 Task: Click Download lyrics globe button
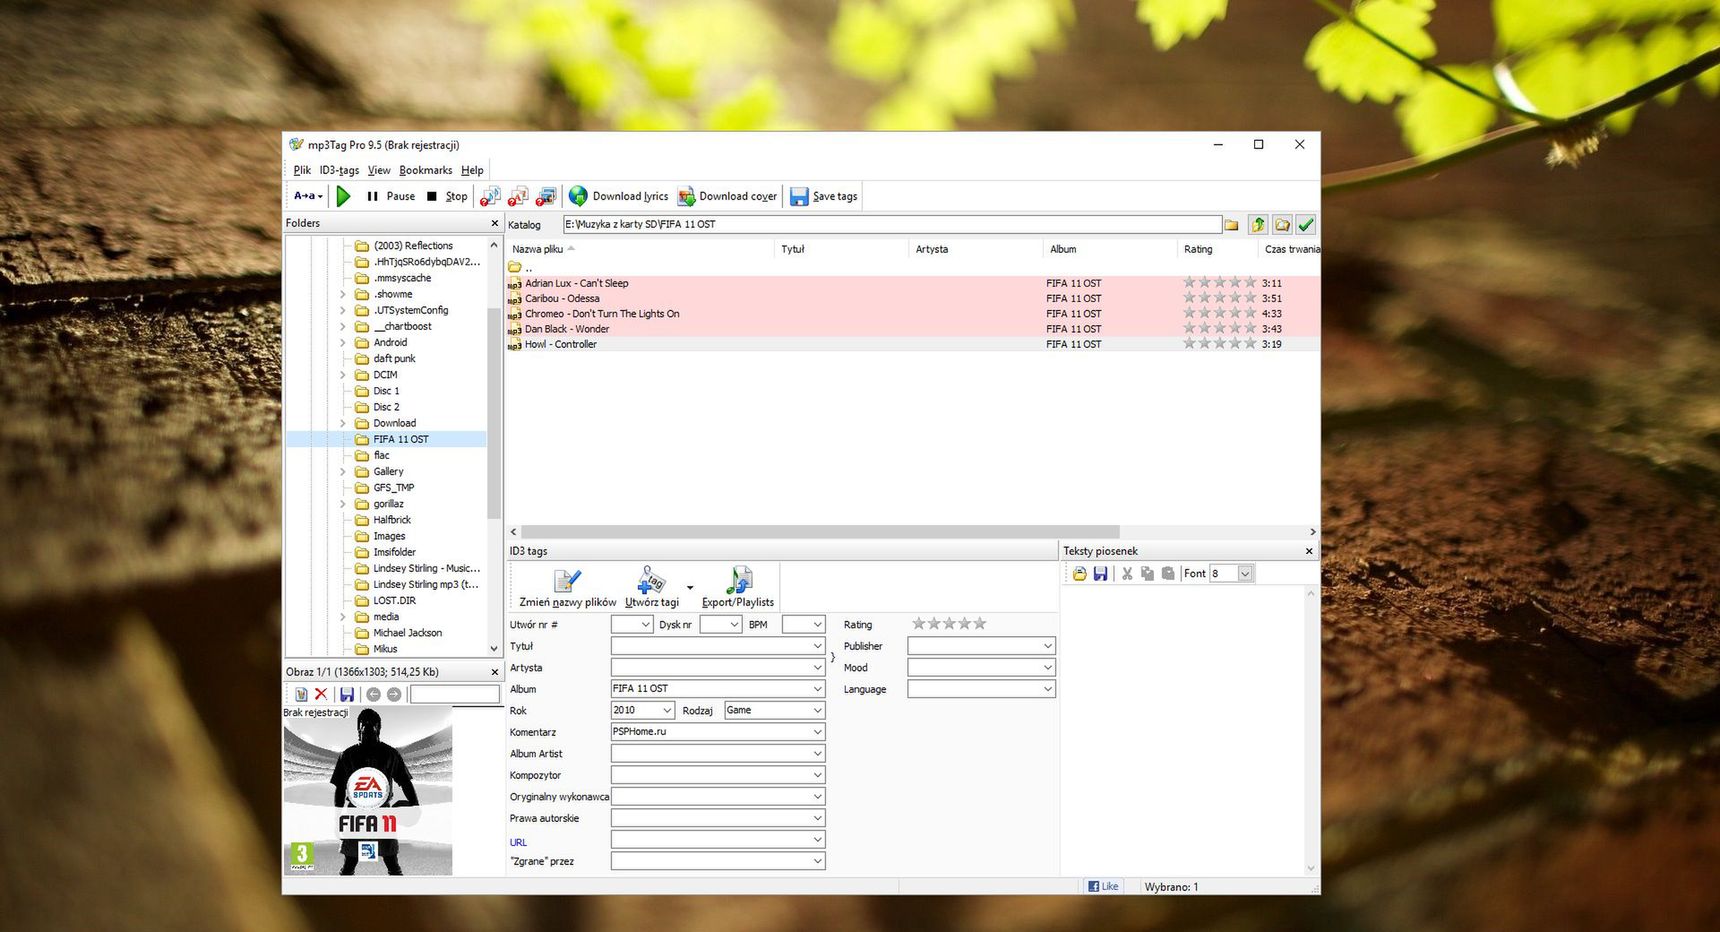[618, 196]
